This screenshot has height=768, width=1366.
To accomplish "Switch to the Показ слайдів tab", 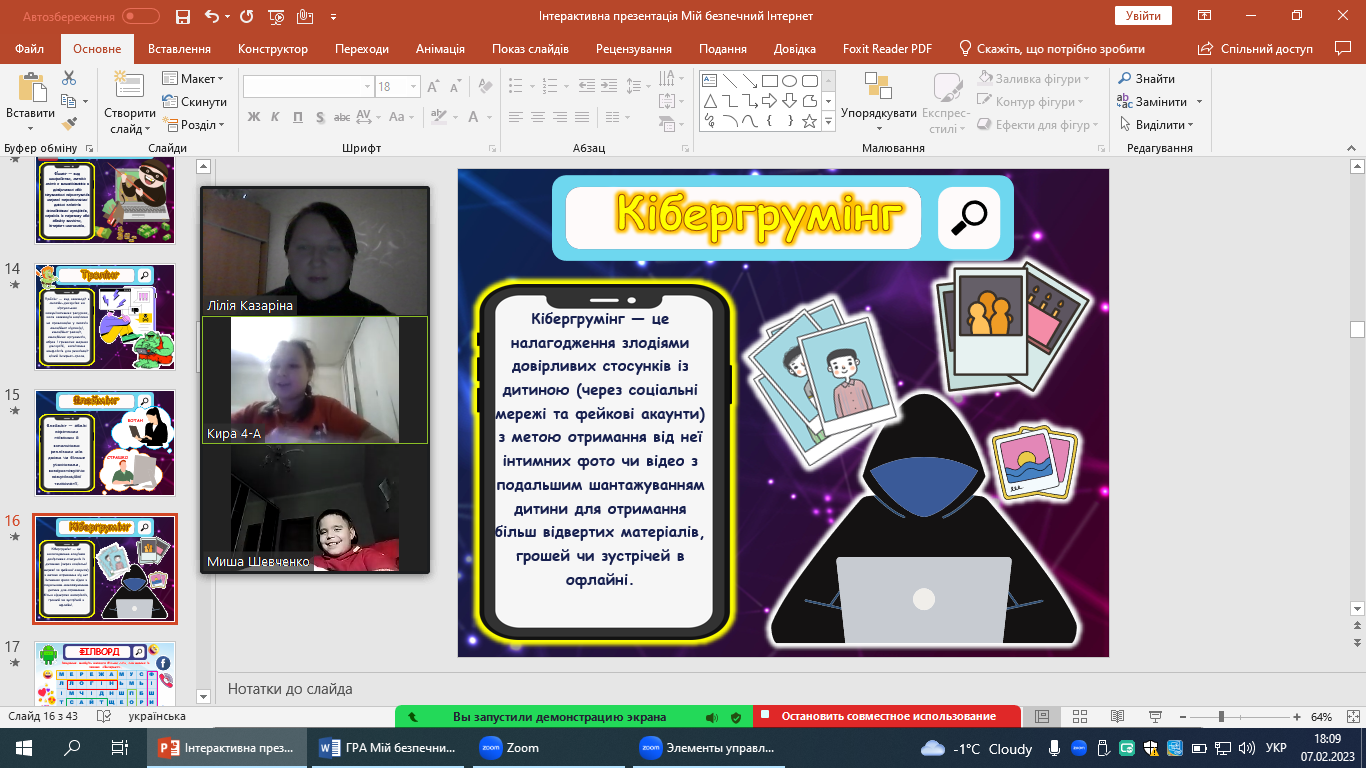I will [530, 49].
